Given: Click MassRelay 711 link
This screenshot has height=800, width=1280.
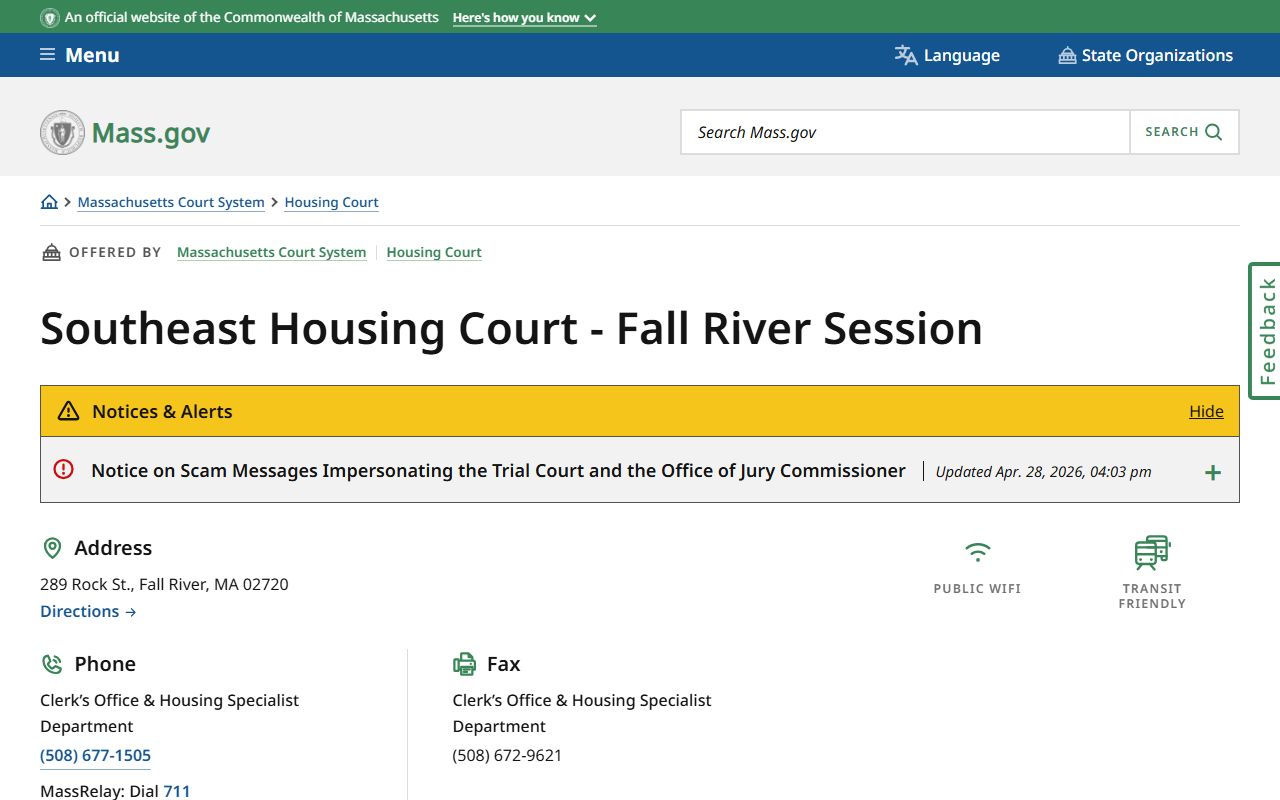Looking at the screenshot, I should tap(177, 791).
